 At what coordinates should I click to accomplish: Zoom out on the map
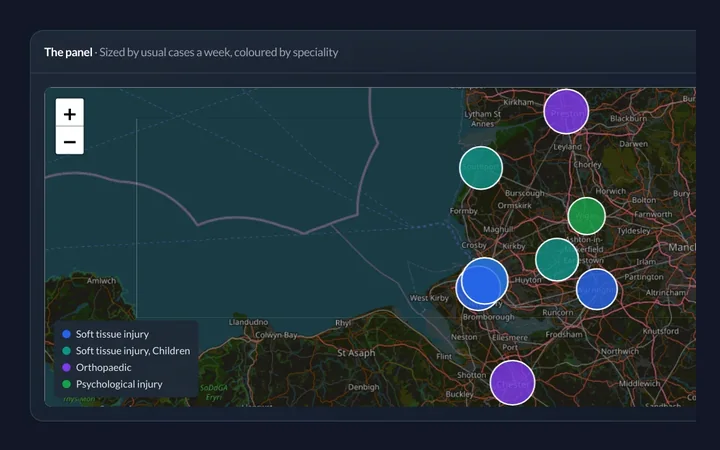[70, 141]
